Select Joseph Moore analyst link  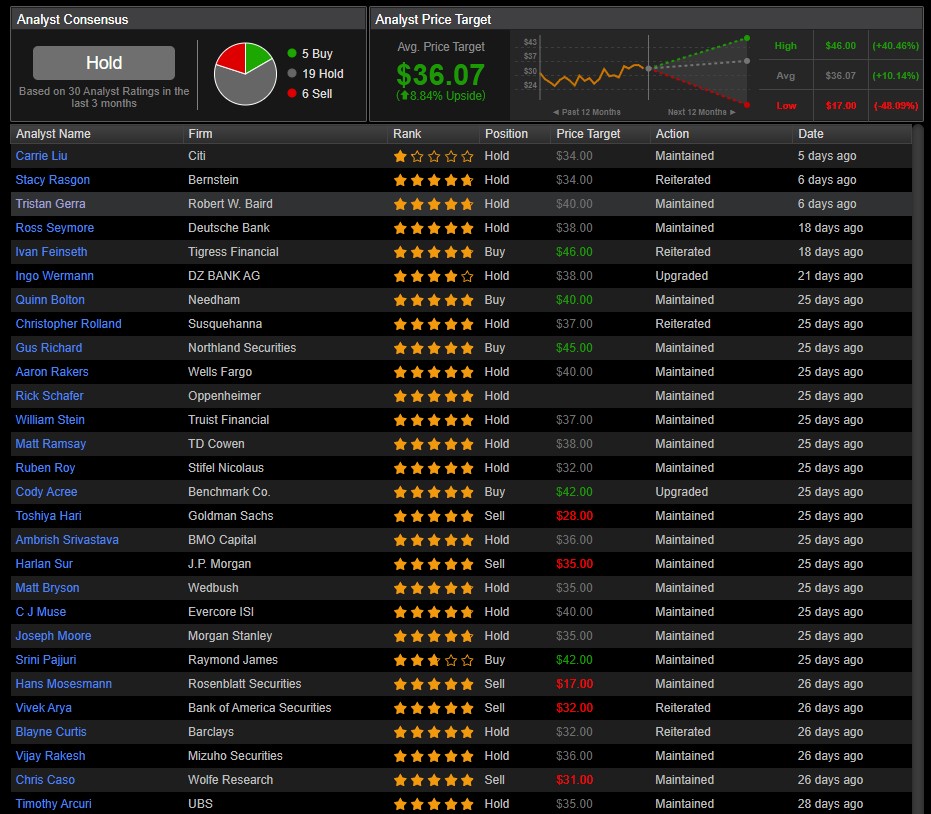click(53, 636)
